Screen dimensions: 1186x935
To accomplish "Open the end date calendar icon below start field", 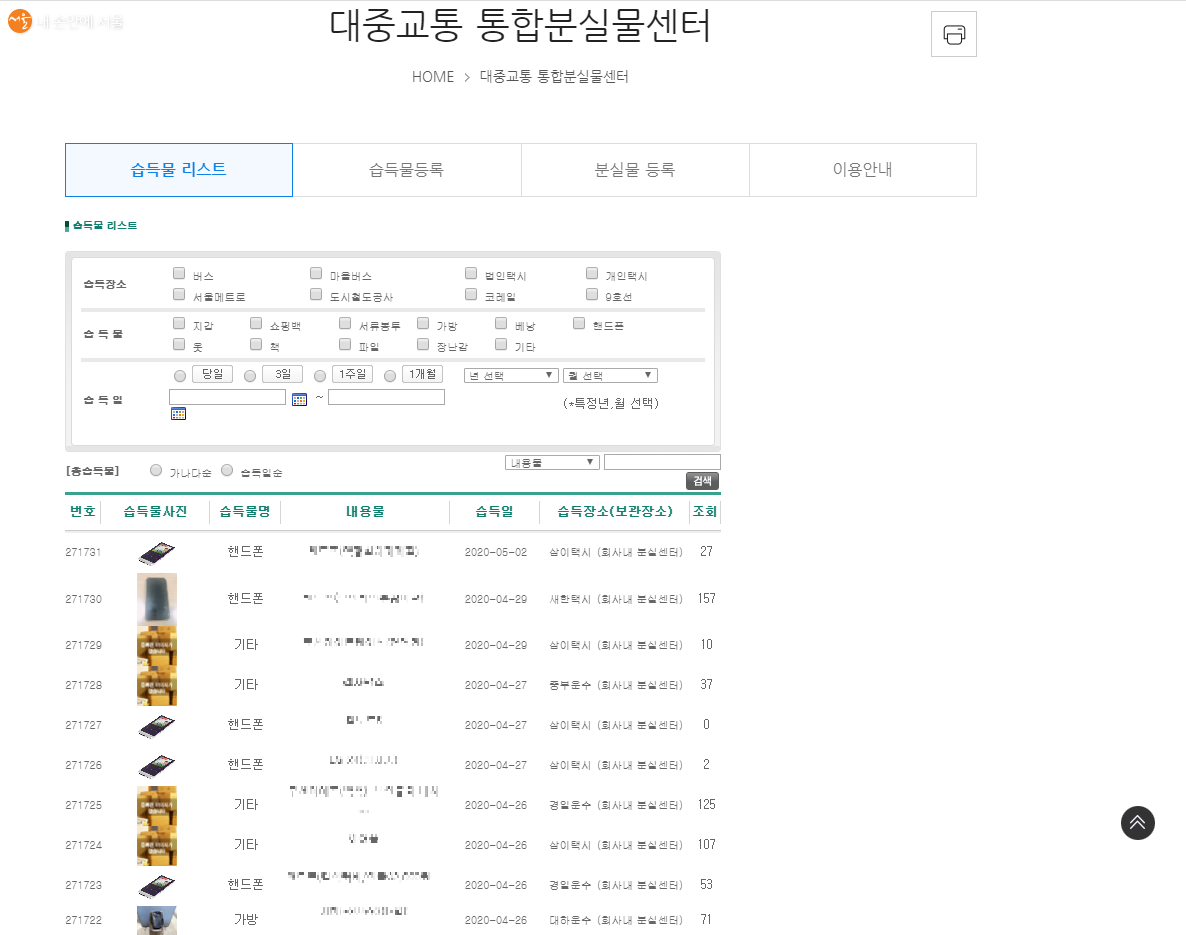I will pyautogui.click(x=178, y=414).
